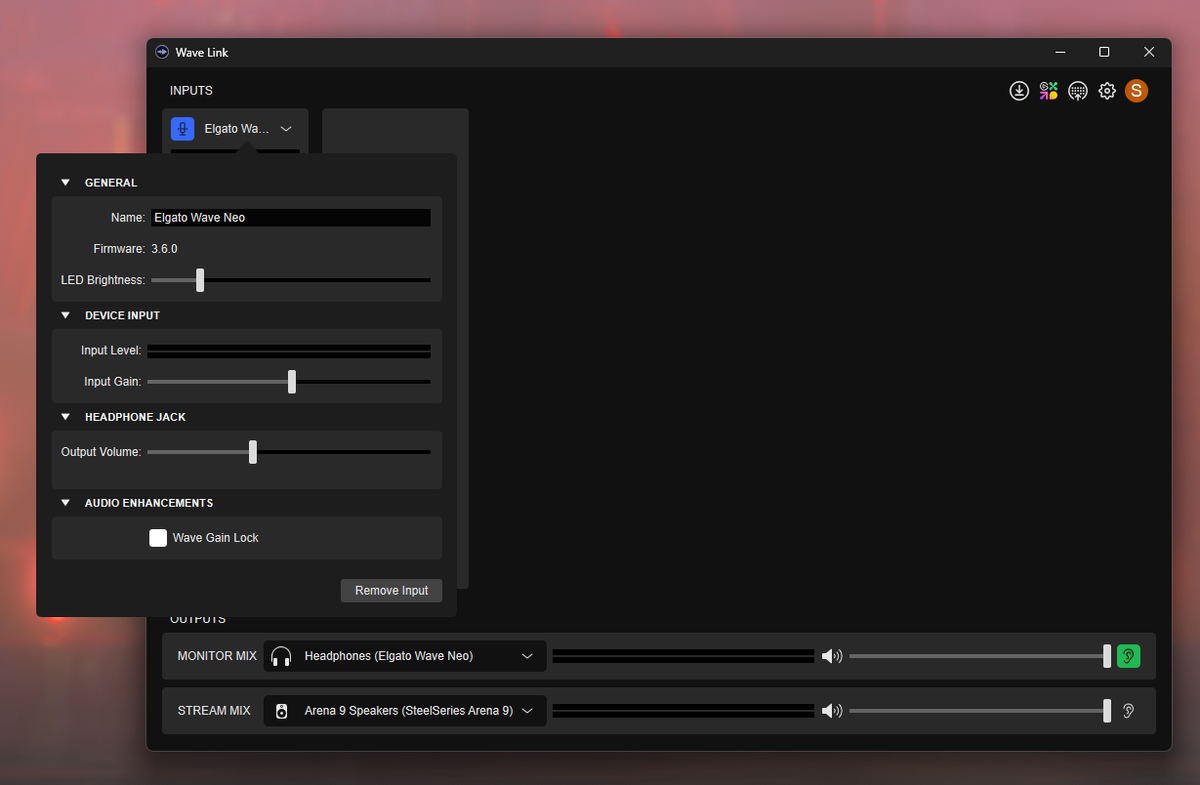Toggle Stream Mix listen ear
Screen dimensions: 1200x785
tap(1128, 711)
